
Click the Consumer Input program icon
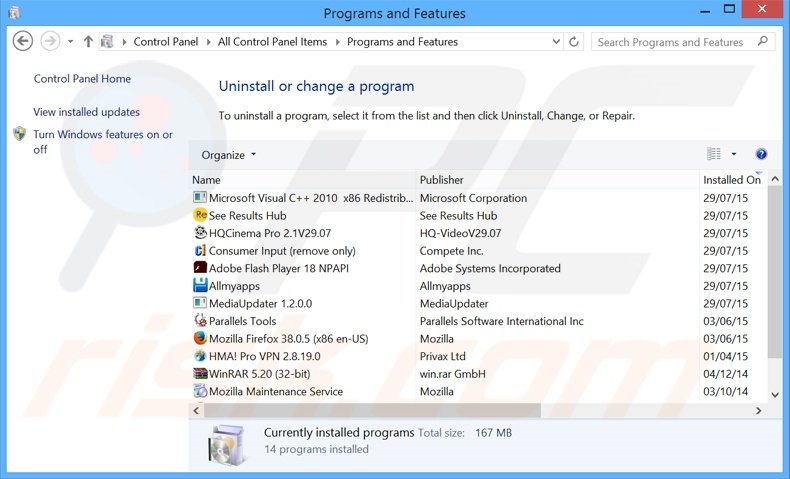(x=200, y=250)
